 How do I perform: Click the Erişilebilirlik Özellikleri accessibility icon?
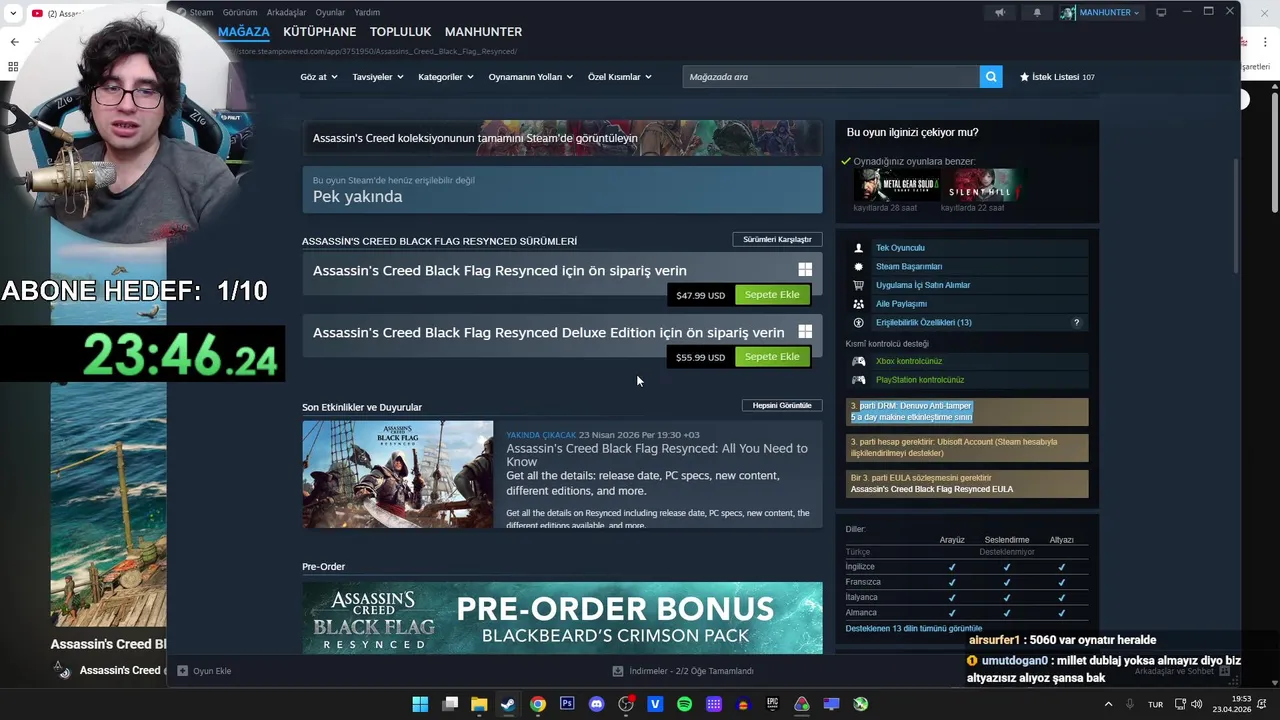tap(858, 323)
